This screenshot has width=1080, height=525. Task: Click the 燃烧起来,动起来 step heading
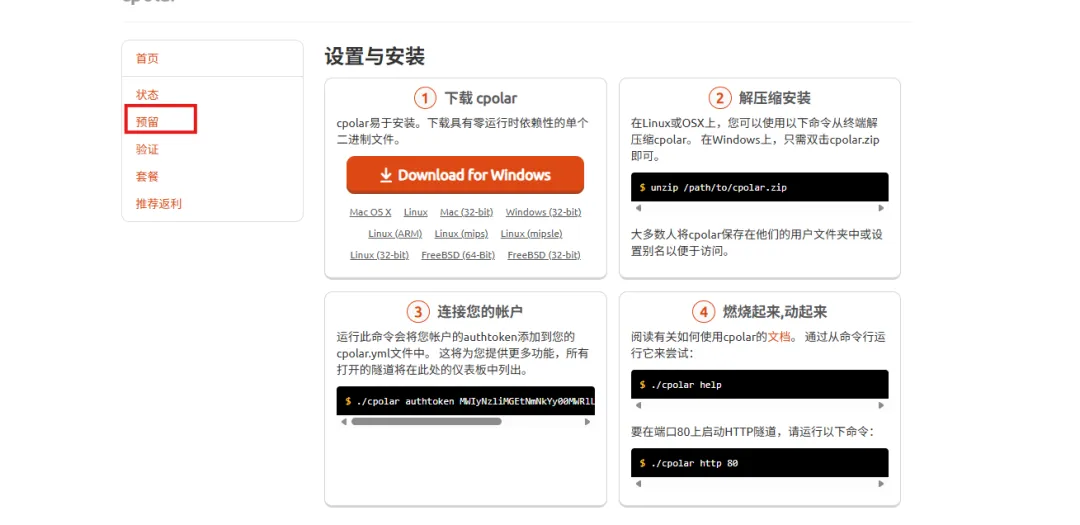click(x=774, y=312)
